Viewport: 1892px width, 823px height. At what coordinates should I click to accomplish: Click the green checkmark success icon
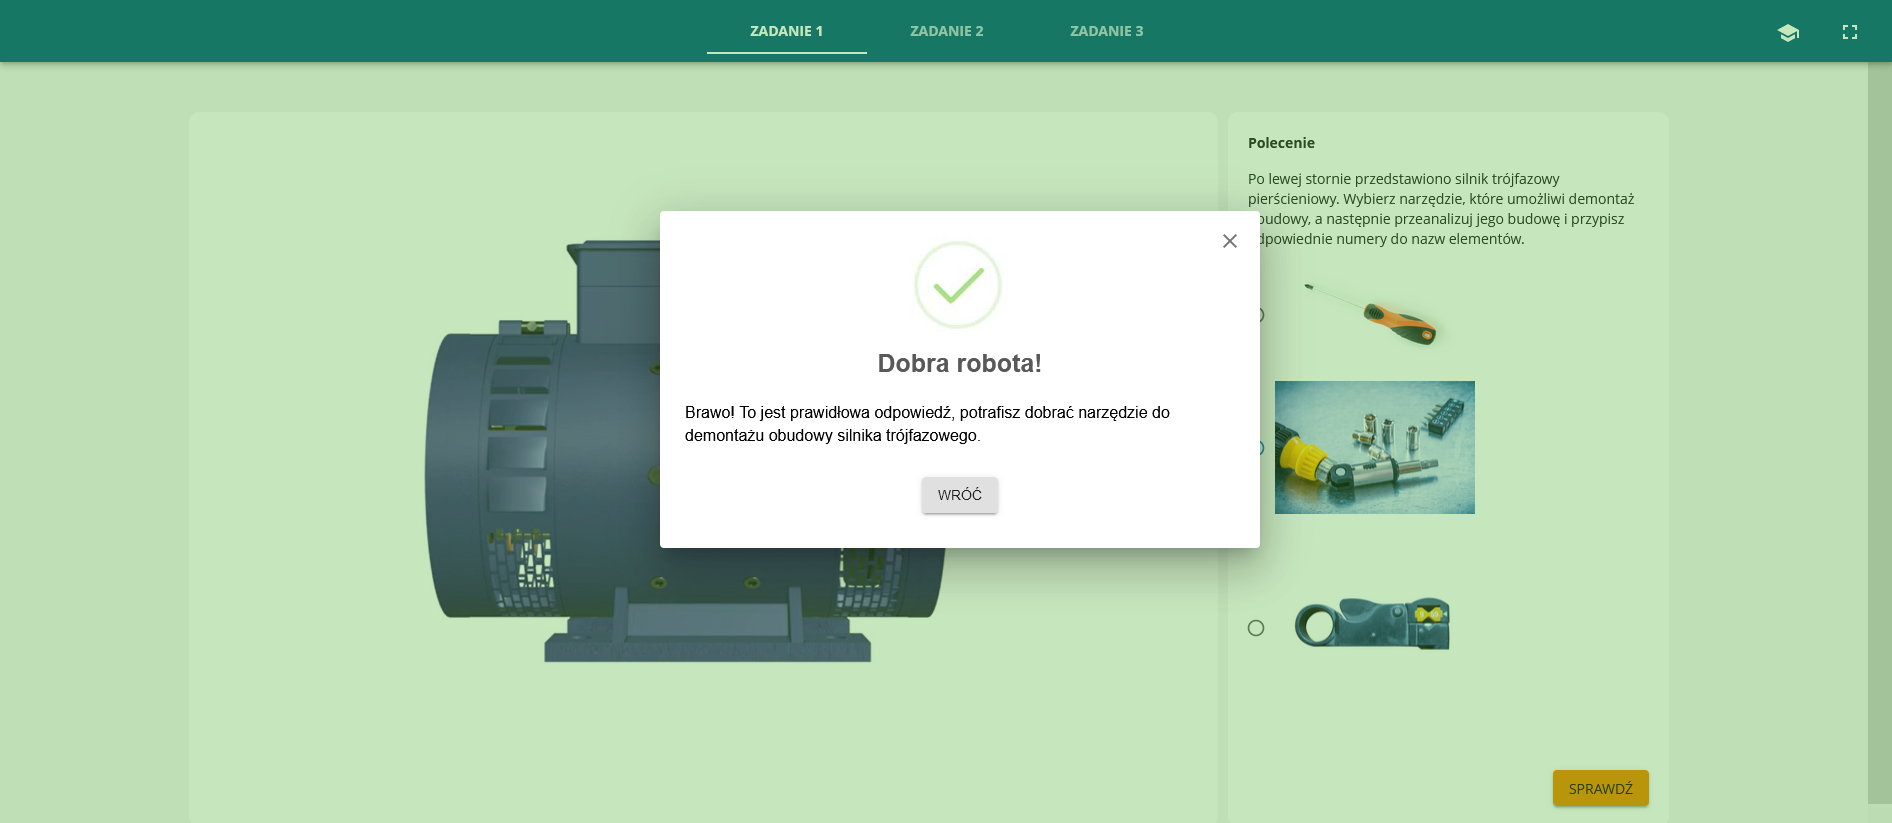click(958, 285)
